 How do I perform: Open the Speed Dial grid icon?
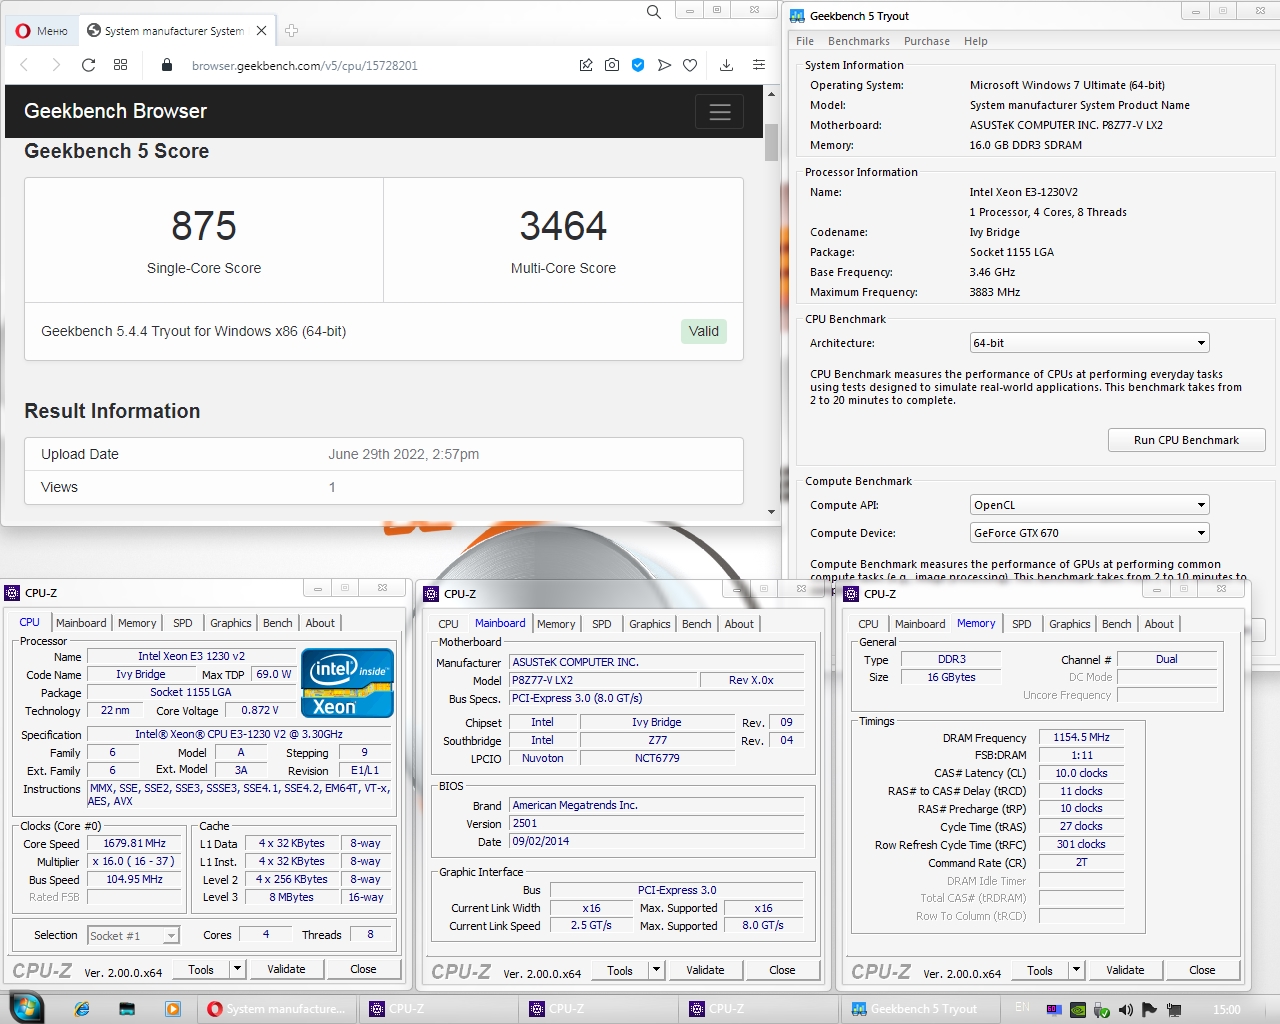pos(120,65)
